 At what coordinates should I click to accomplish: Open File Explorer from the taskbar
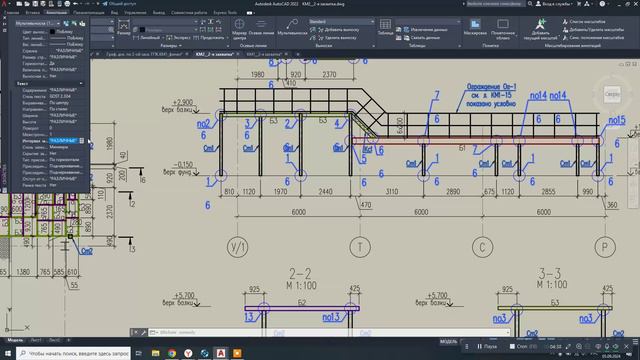[156, 353]
